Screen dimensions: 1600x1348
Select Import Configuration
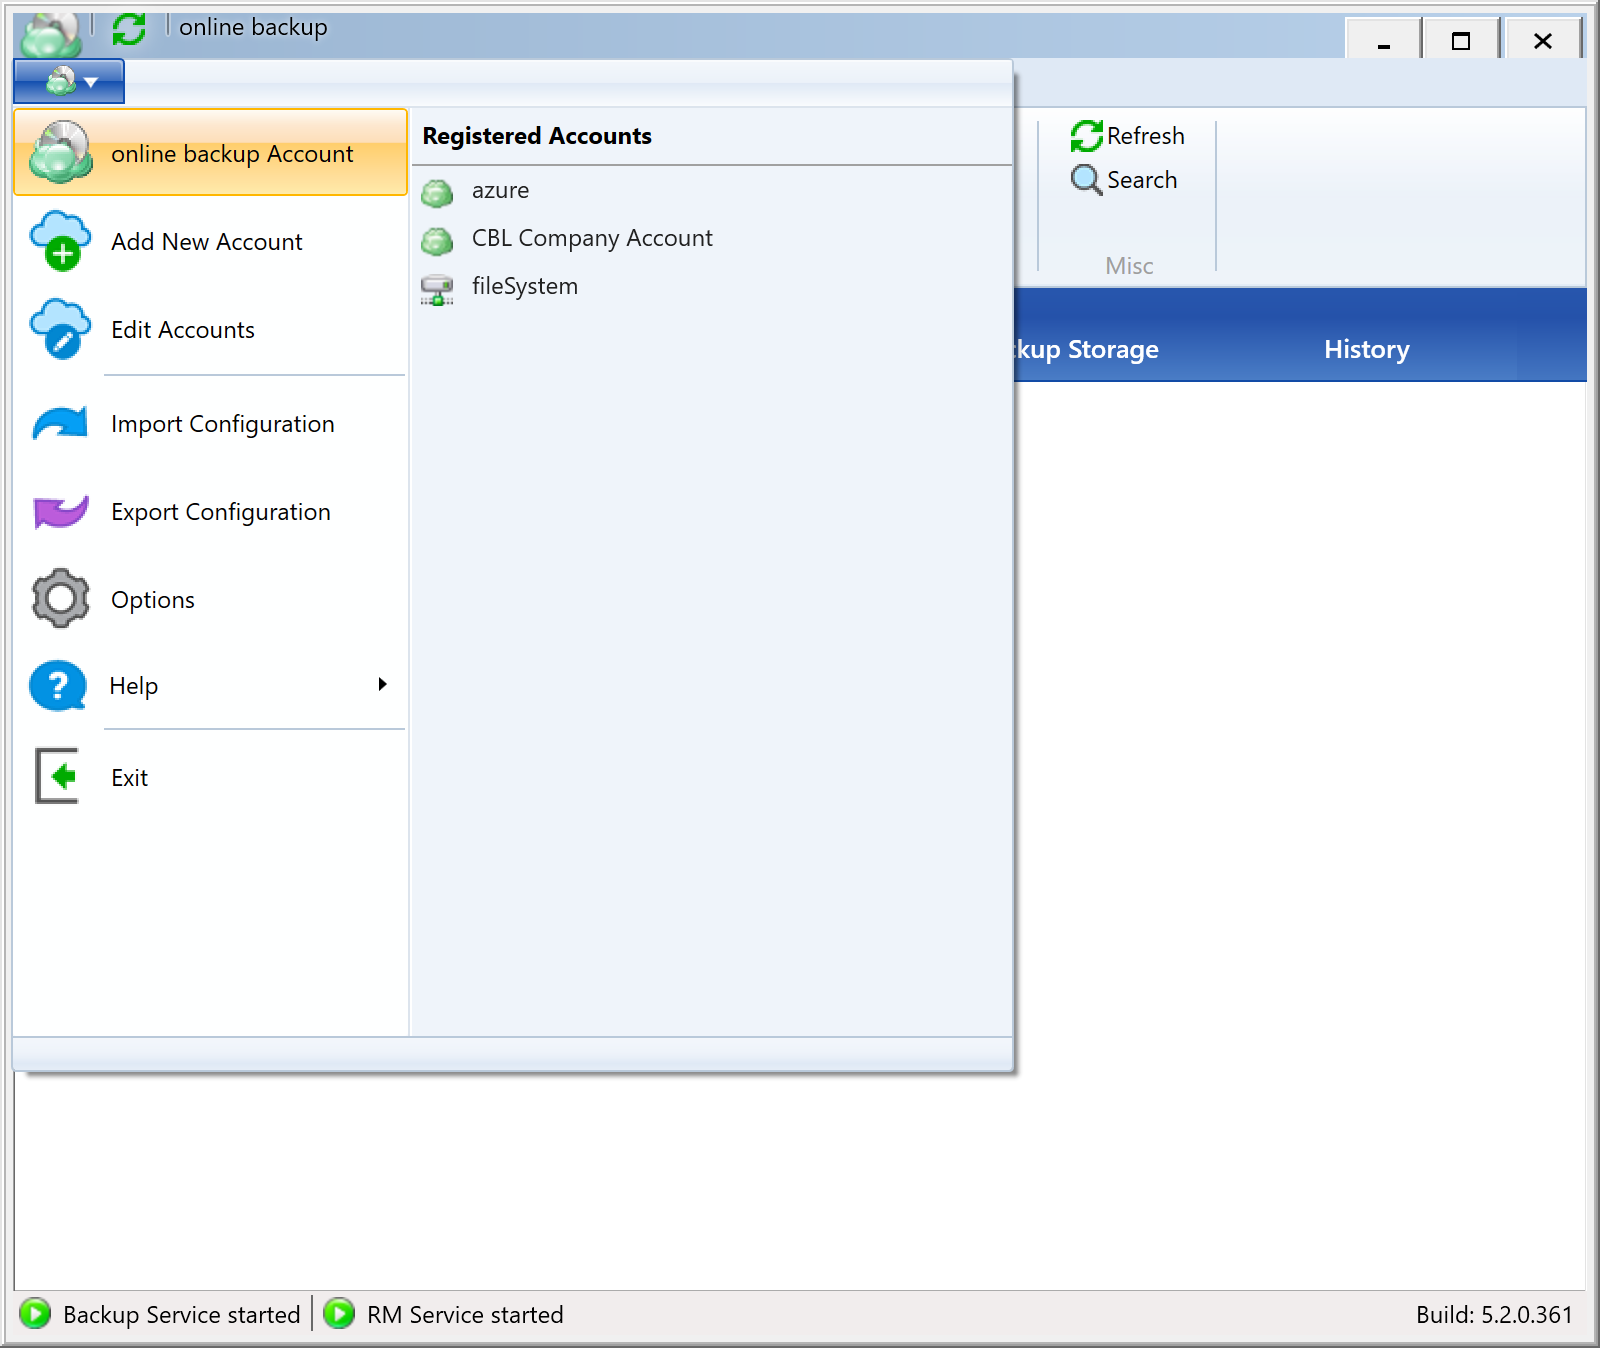click(211, 424)
